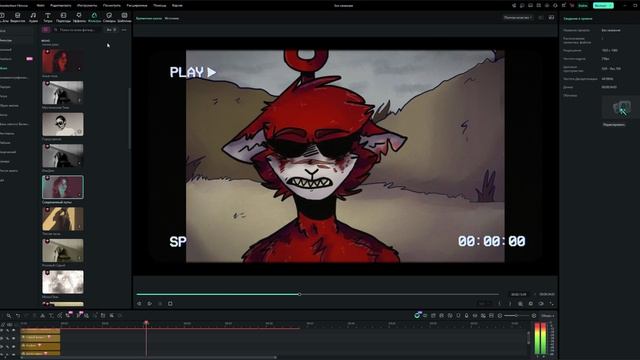The height and width of the screenshot is (360, 640).
Task: Open the Титры tab
Action: tap(48, 17)
